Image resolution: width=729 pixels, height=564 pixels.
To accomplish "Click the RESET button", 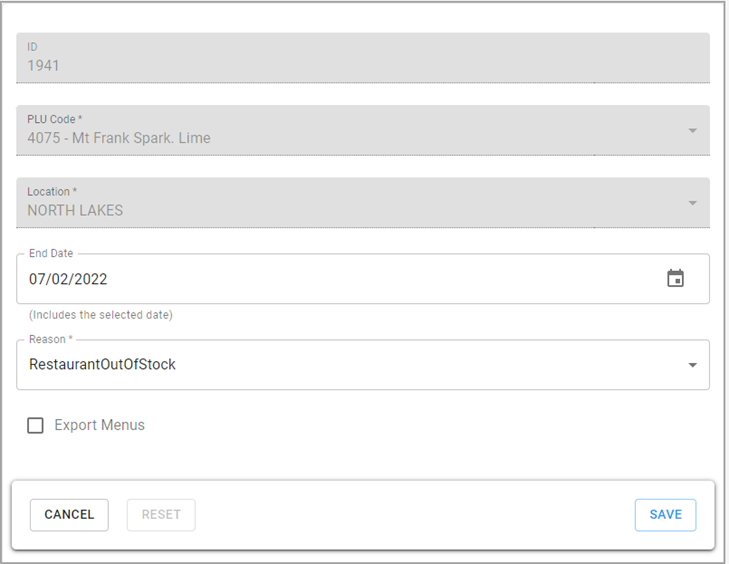I will (161, 515).
